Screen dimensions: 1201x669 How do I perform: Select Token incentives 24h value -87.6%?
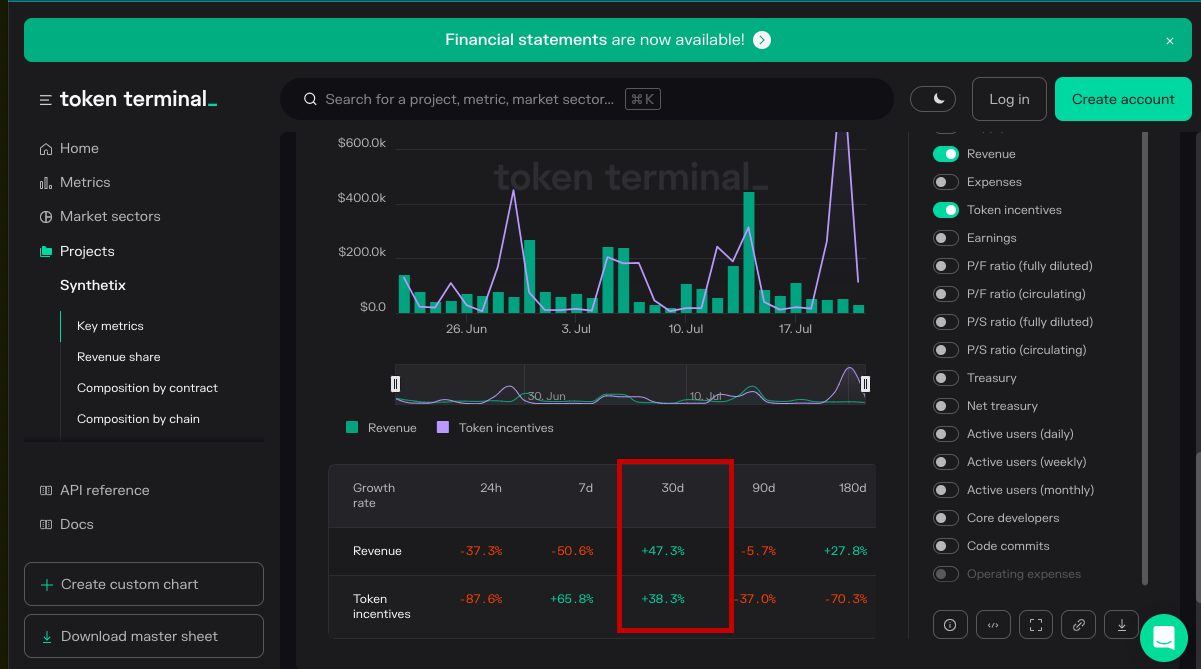481,599
